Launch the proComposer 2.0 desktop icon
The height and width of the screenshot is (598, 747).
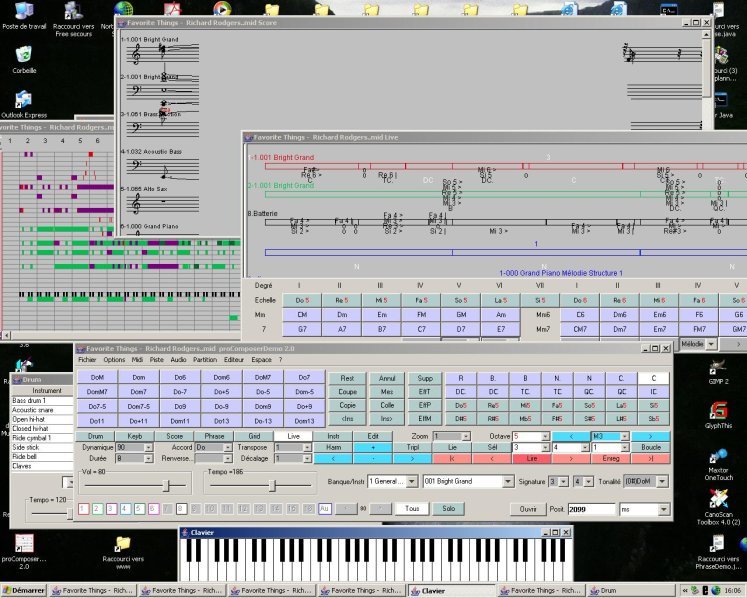[x=24, y=552]
